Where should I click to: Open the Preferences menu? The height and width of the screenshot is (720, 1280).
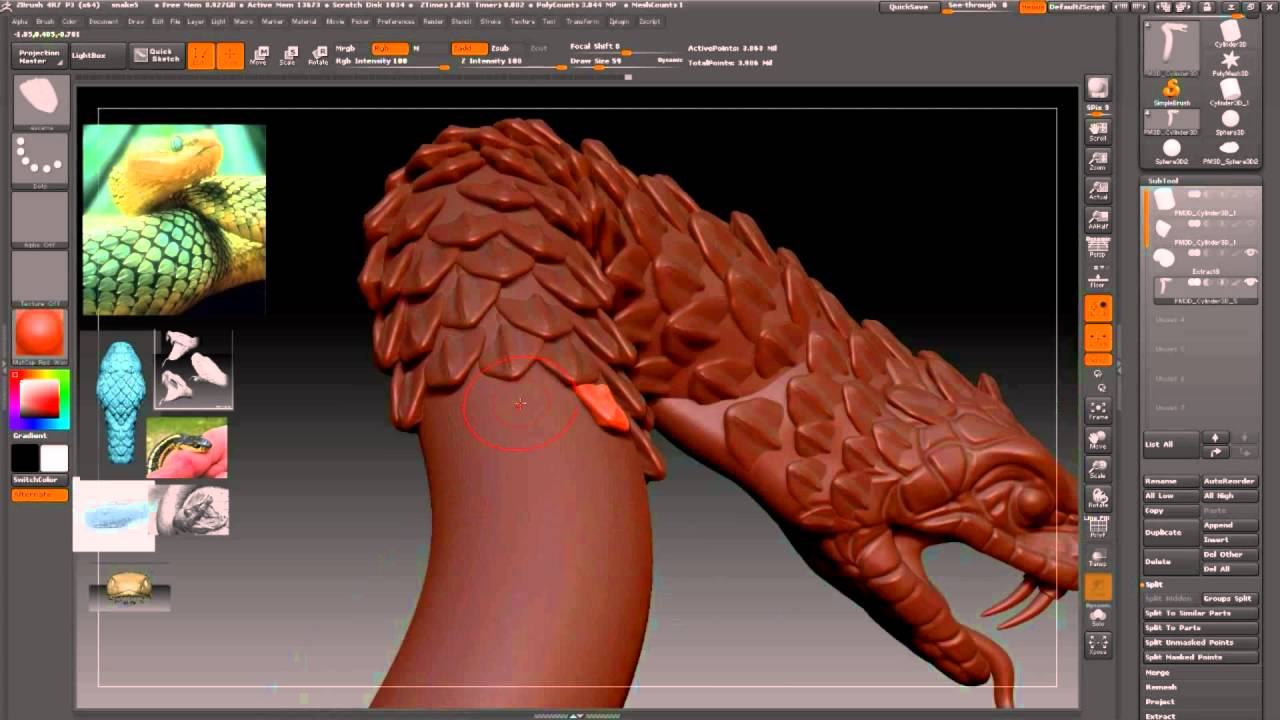click(x=396, y=21)
